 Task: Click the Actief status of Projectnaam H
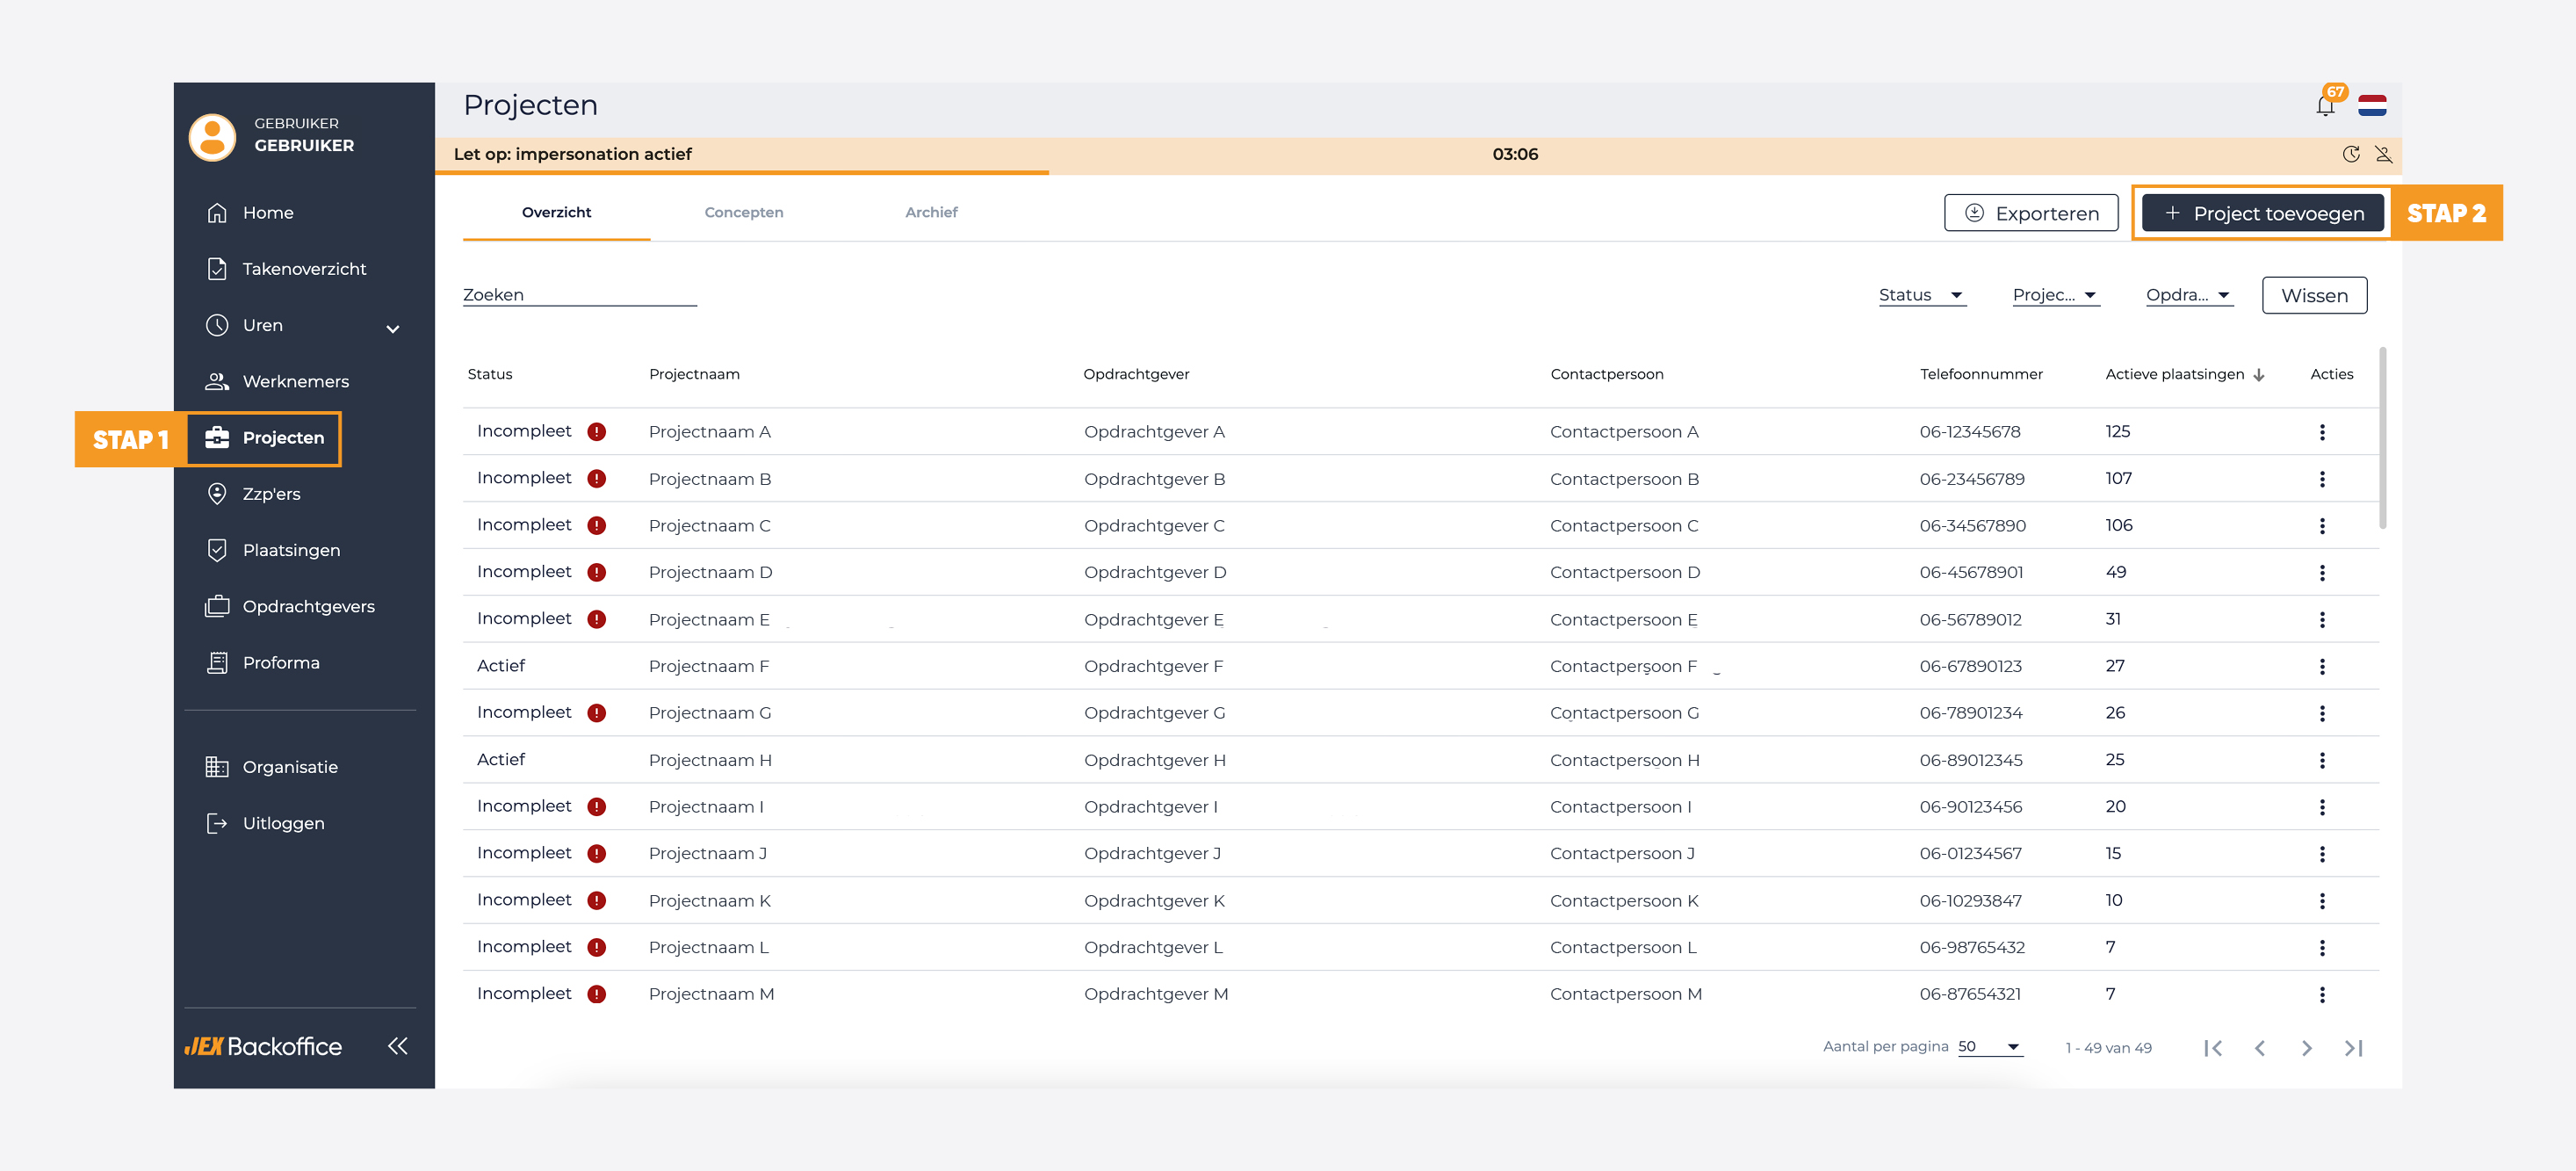(501, 760)
